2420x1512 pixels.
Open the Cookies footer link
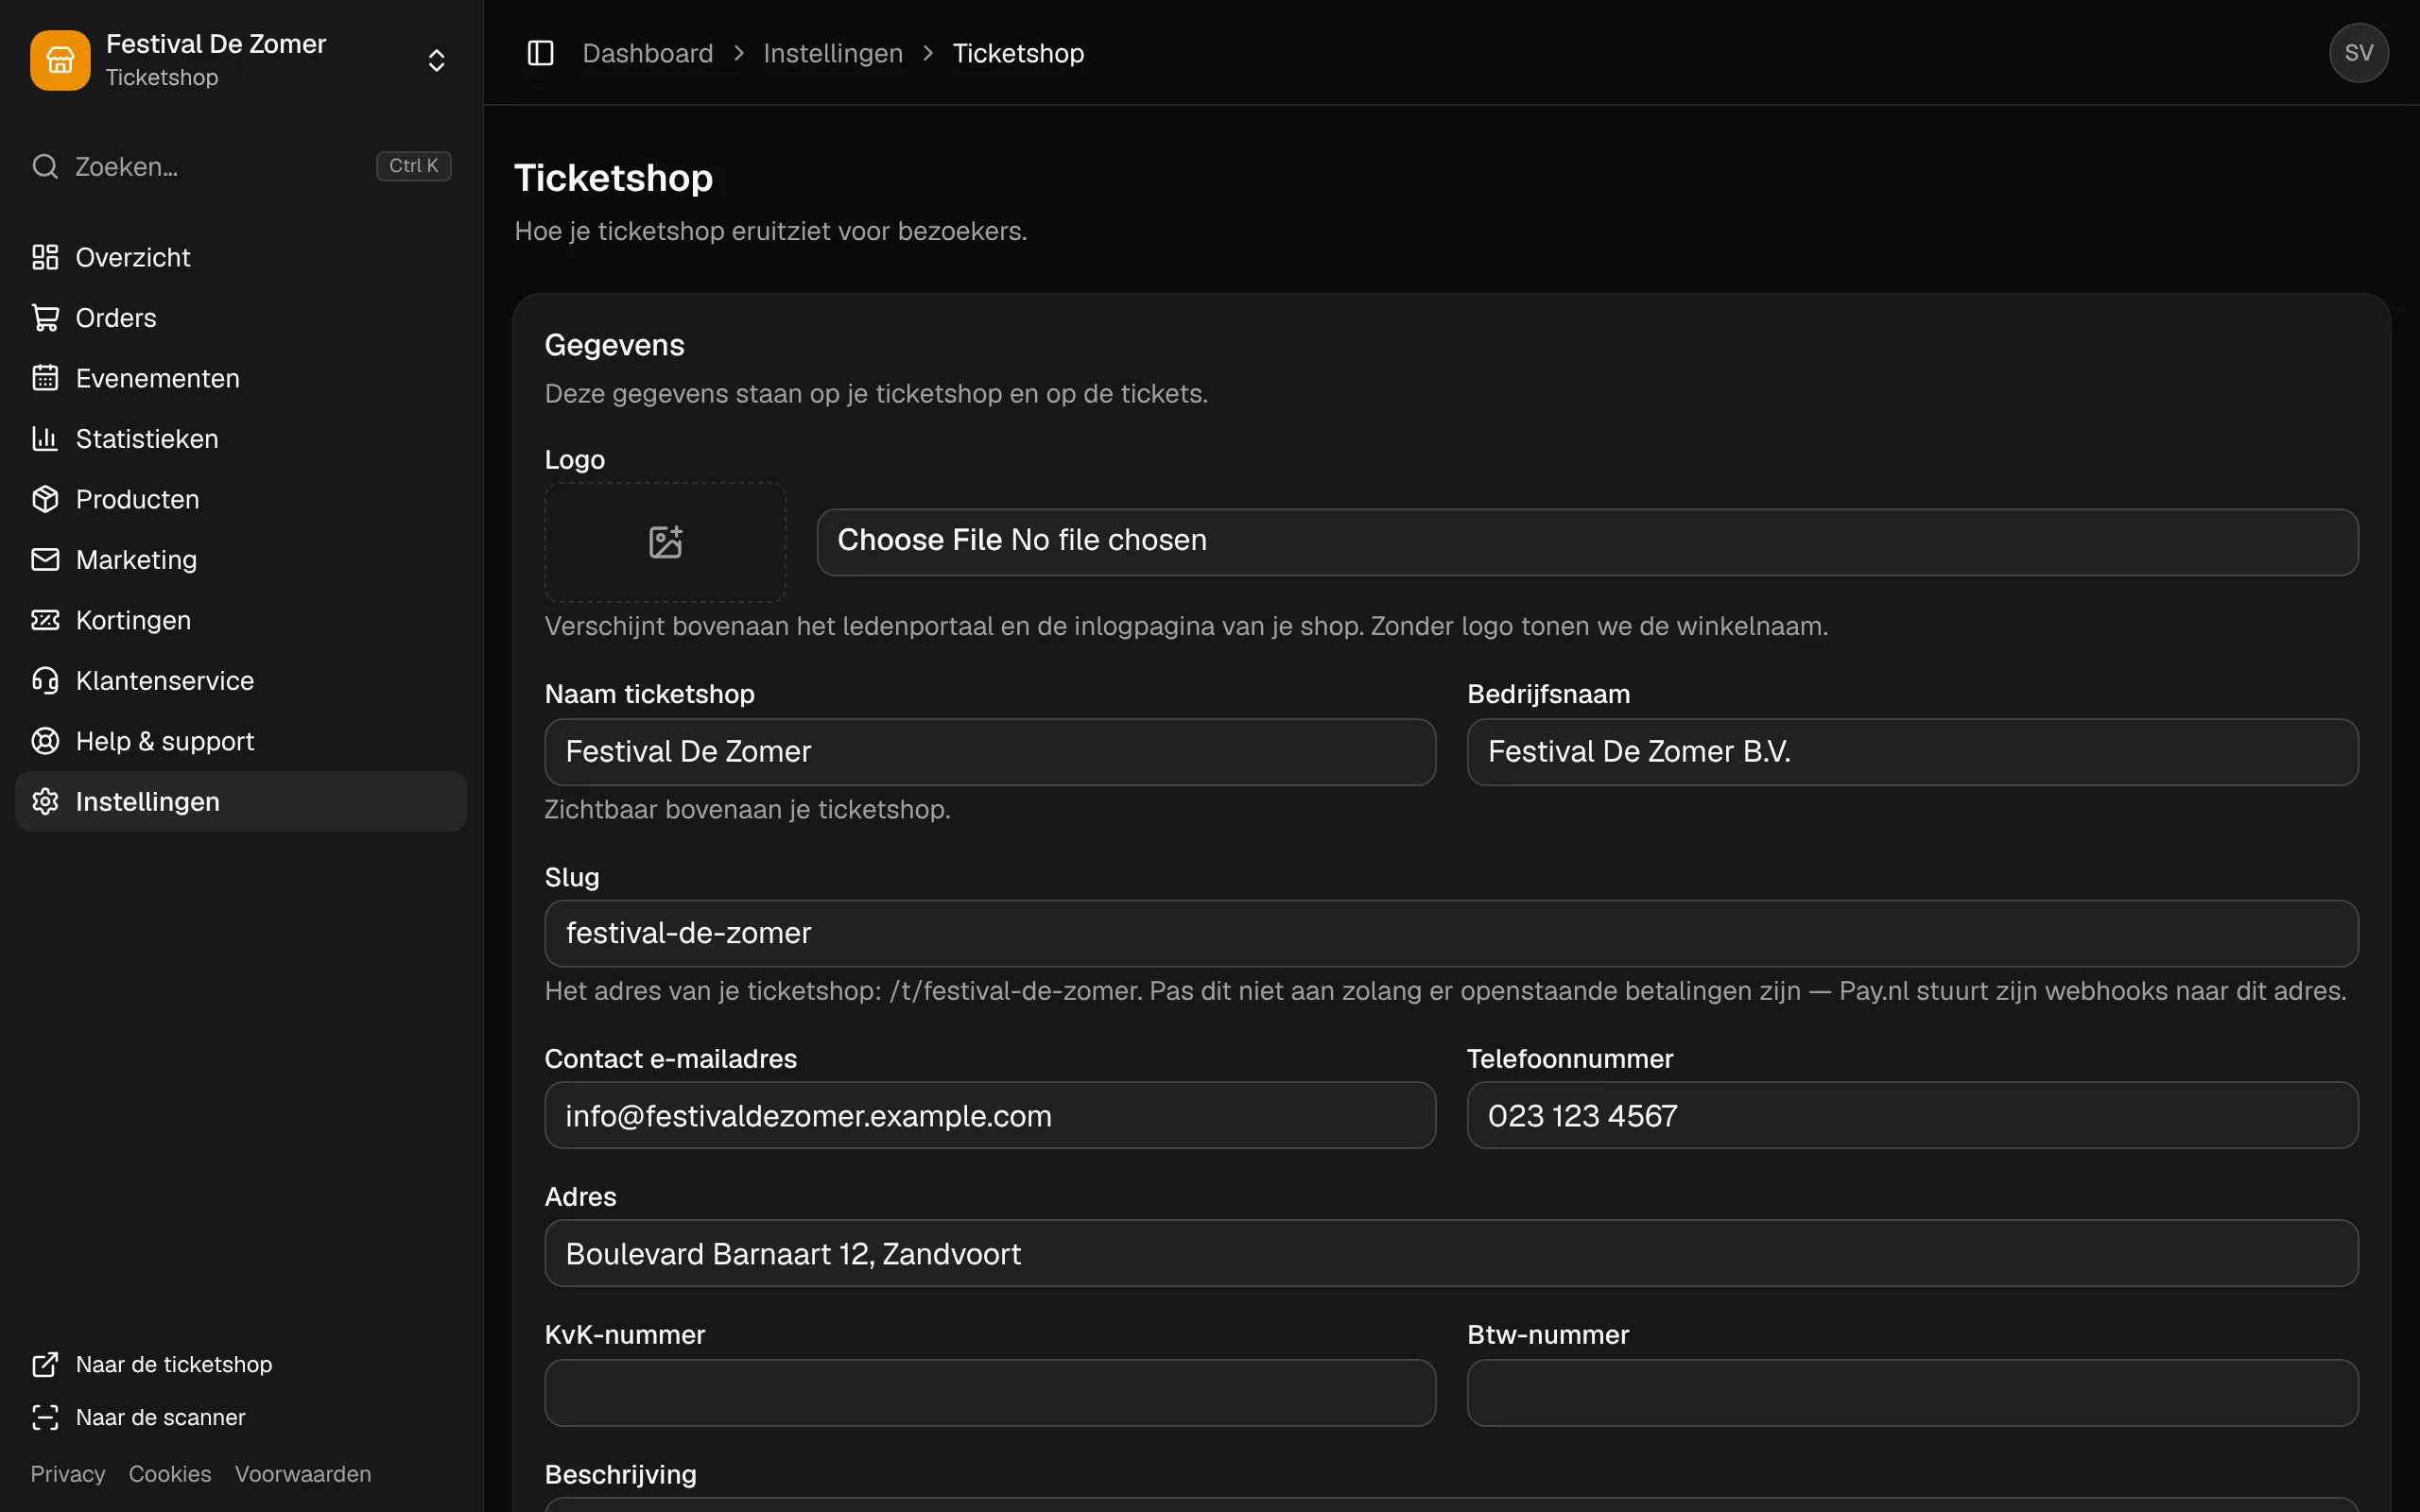(x=170, y=1473)
